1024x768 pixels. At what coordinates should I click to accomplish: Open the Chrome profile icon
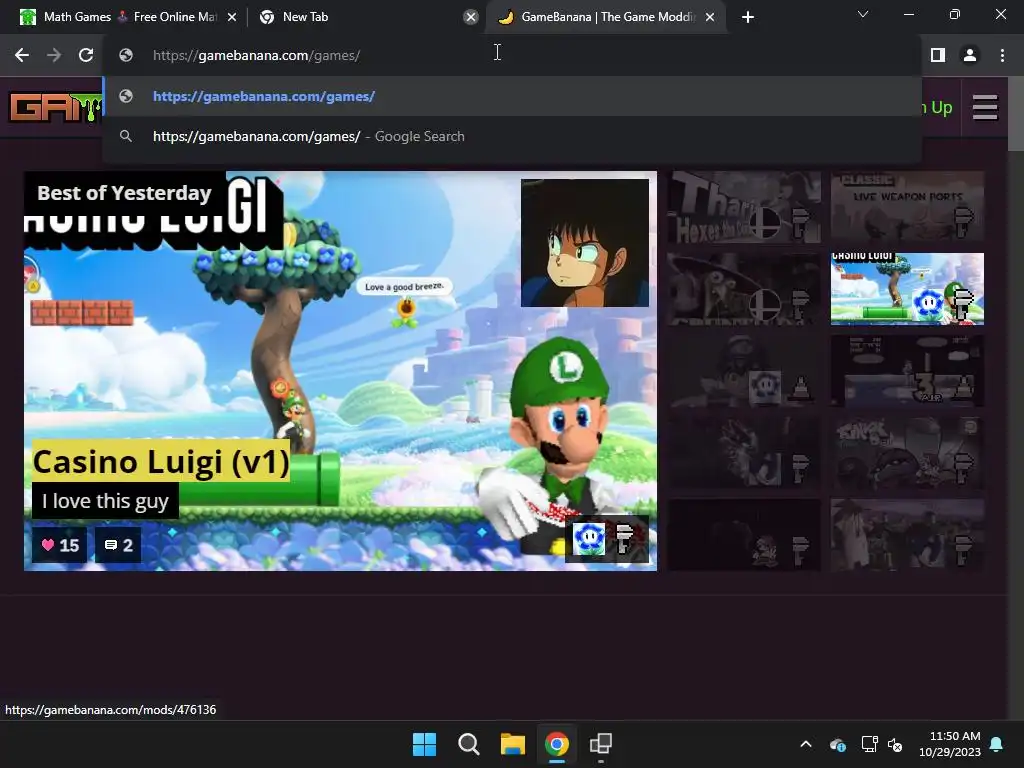click(x=970, y=55)
